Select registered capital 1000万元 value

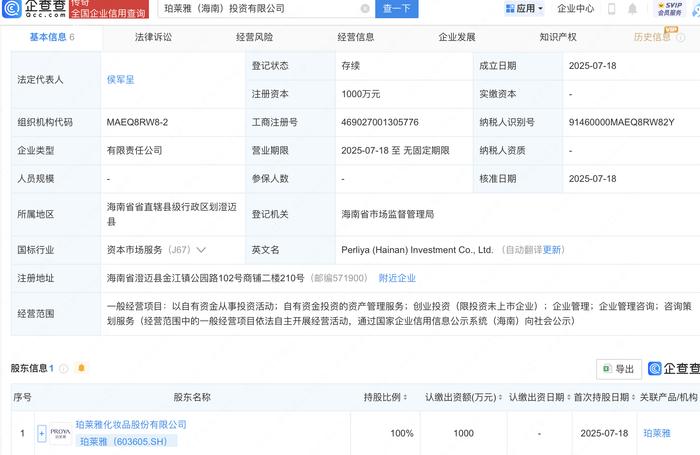(x=360, y=94)
